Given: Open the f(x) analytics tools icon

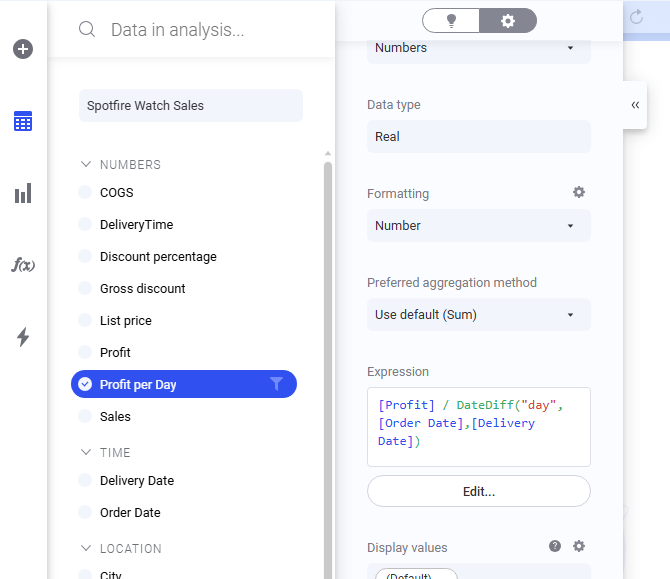Looking at the screenshot, I should point(23,265).
